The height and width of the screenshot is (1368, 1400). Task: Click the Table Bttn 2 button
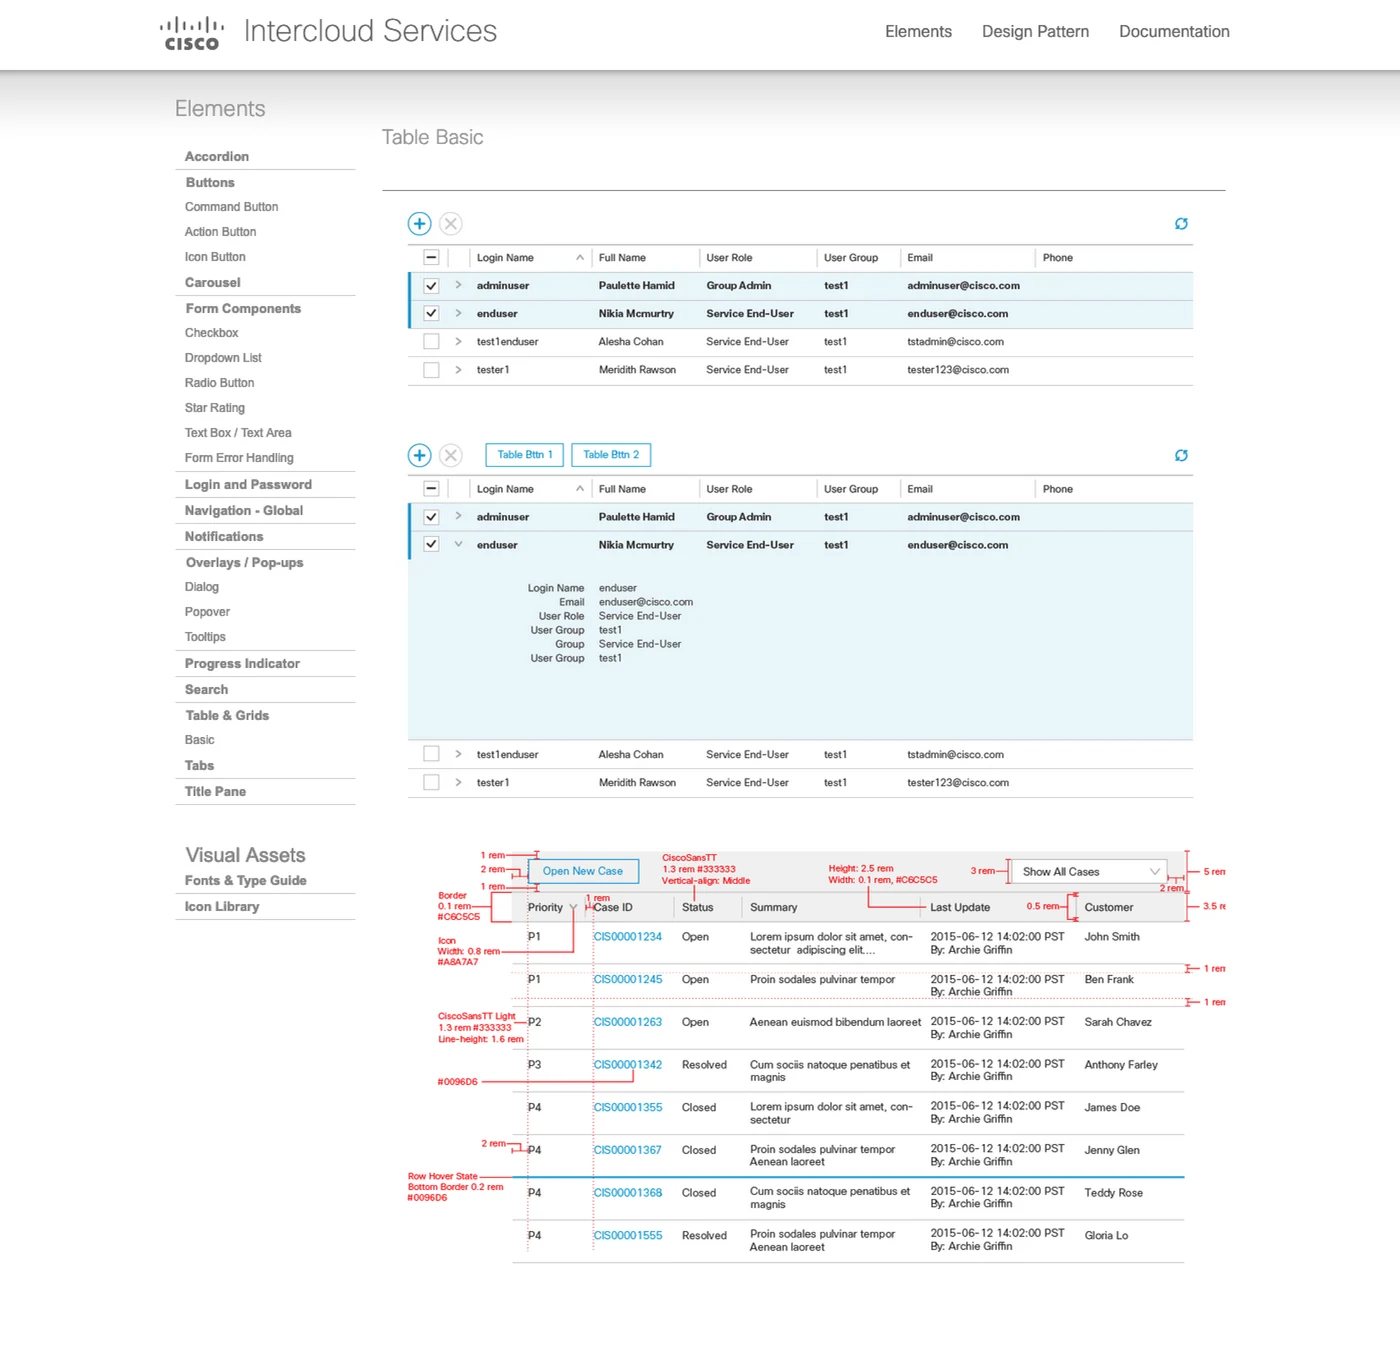point(611,455)
